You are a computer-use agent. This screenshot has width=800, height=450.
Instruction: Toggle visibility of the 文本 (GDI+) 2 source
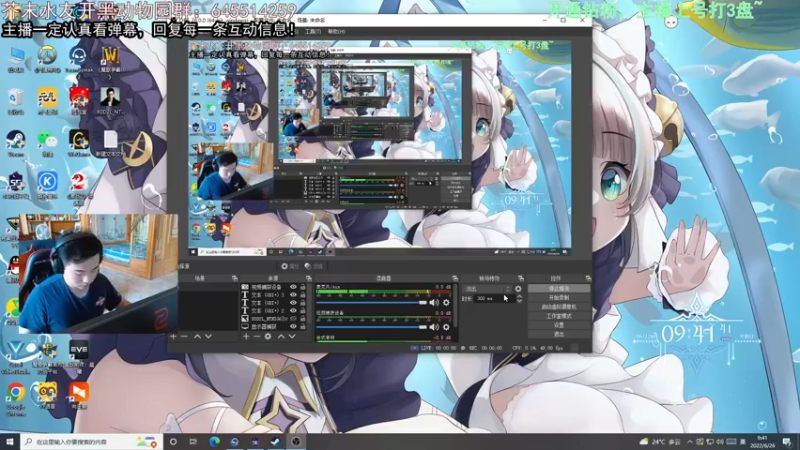(x=293, y=311)
